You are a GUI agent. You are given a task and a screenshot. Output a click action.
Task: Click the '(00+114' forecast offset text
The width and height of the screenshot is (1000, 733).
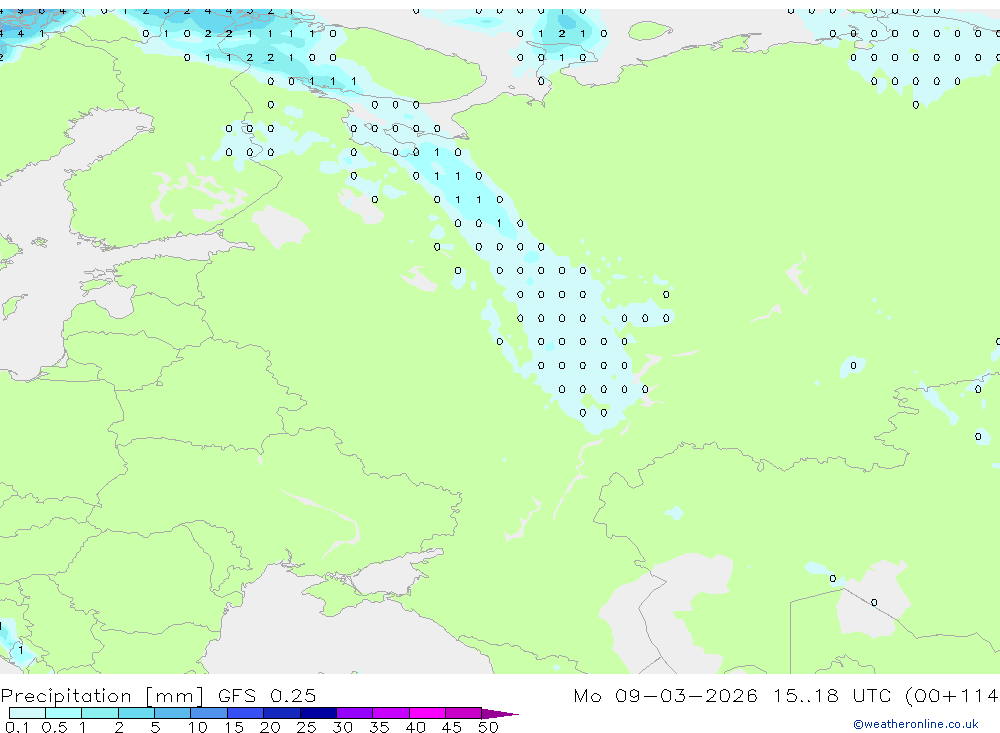951,695
